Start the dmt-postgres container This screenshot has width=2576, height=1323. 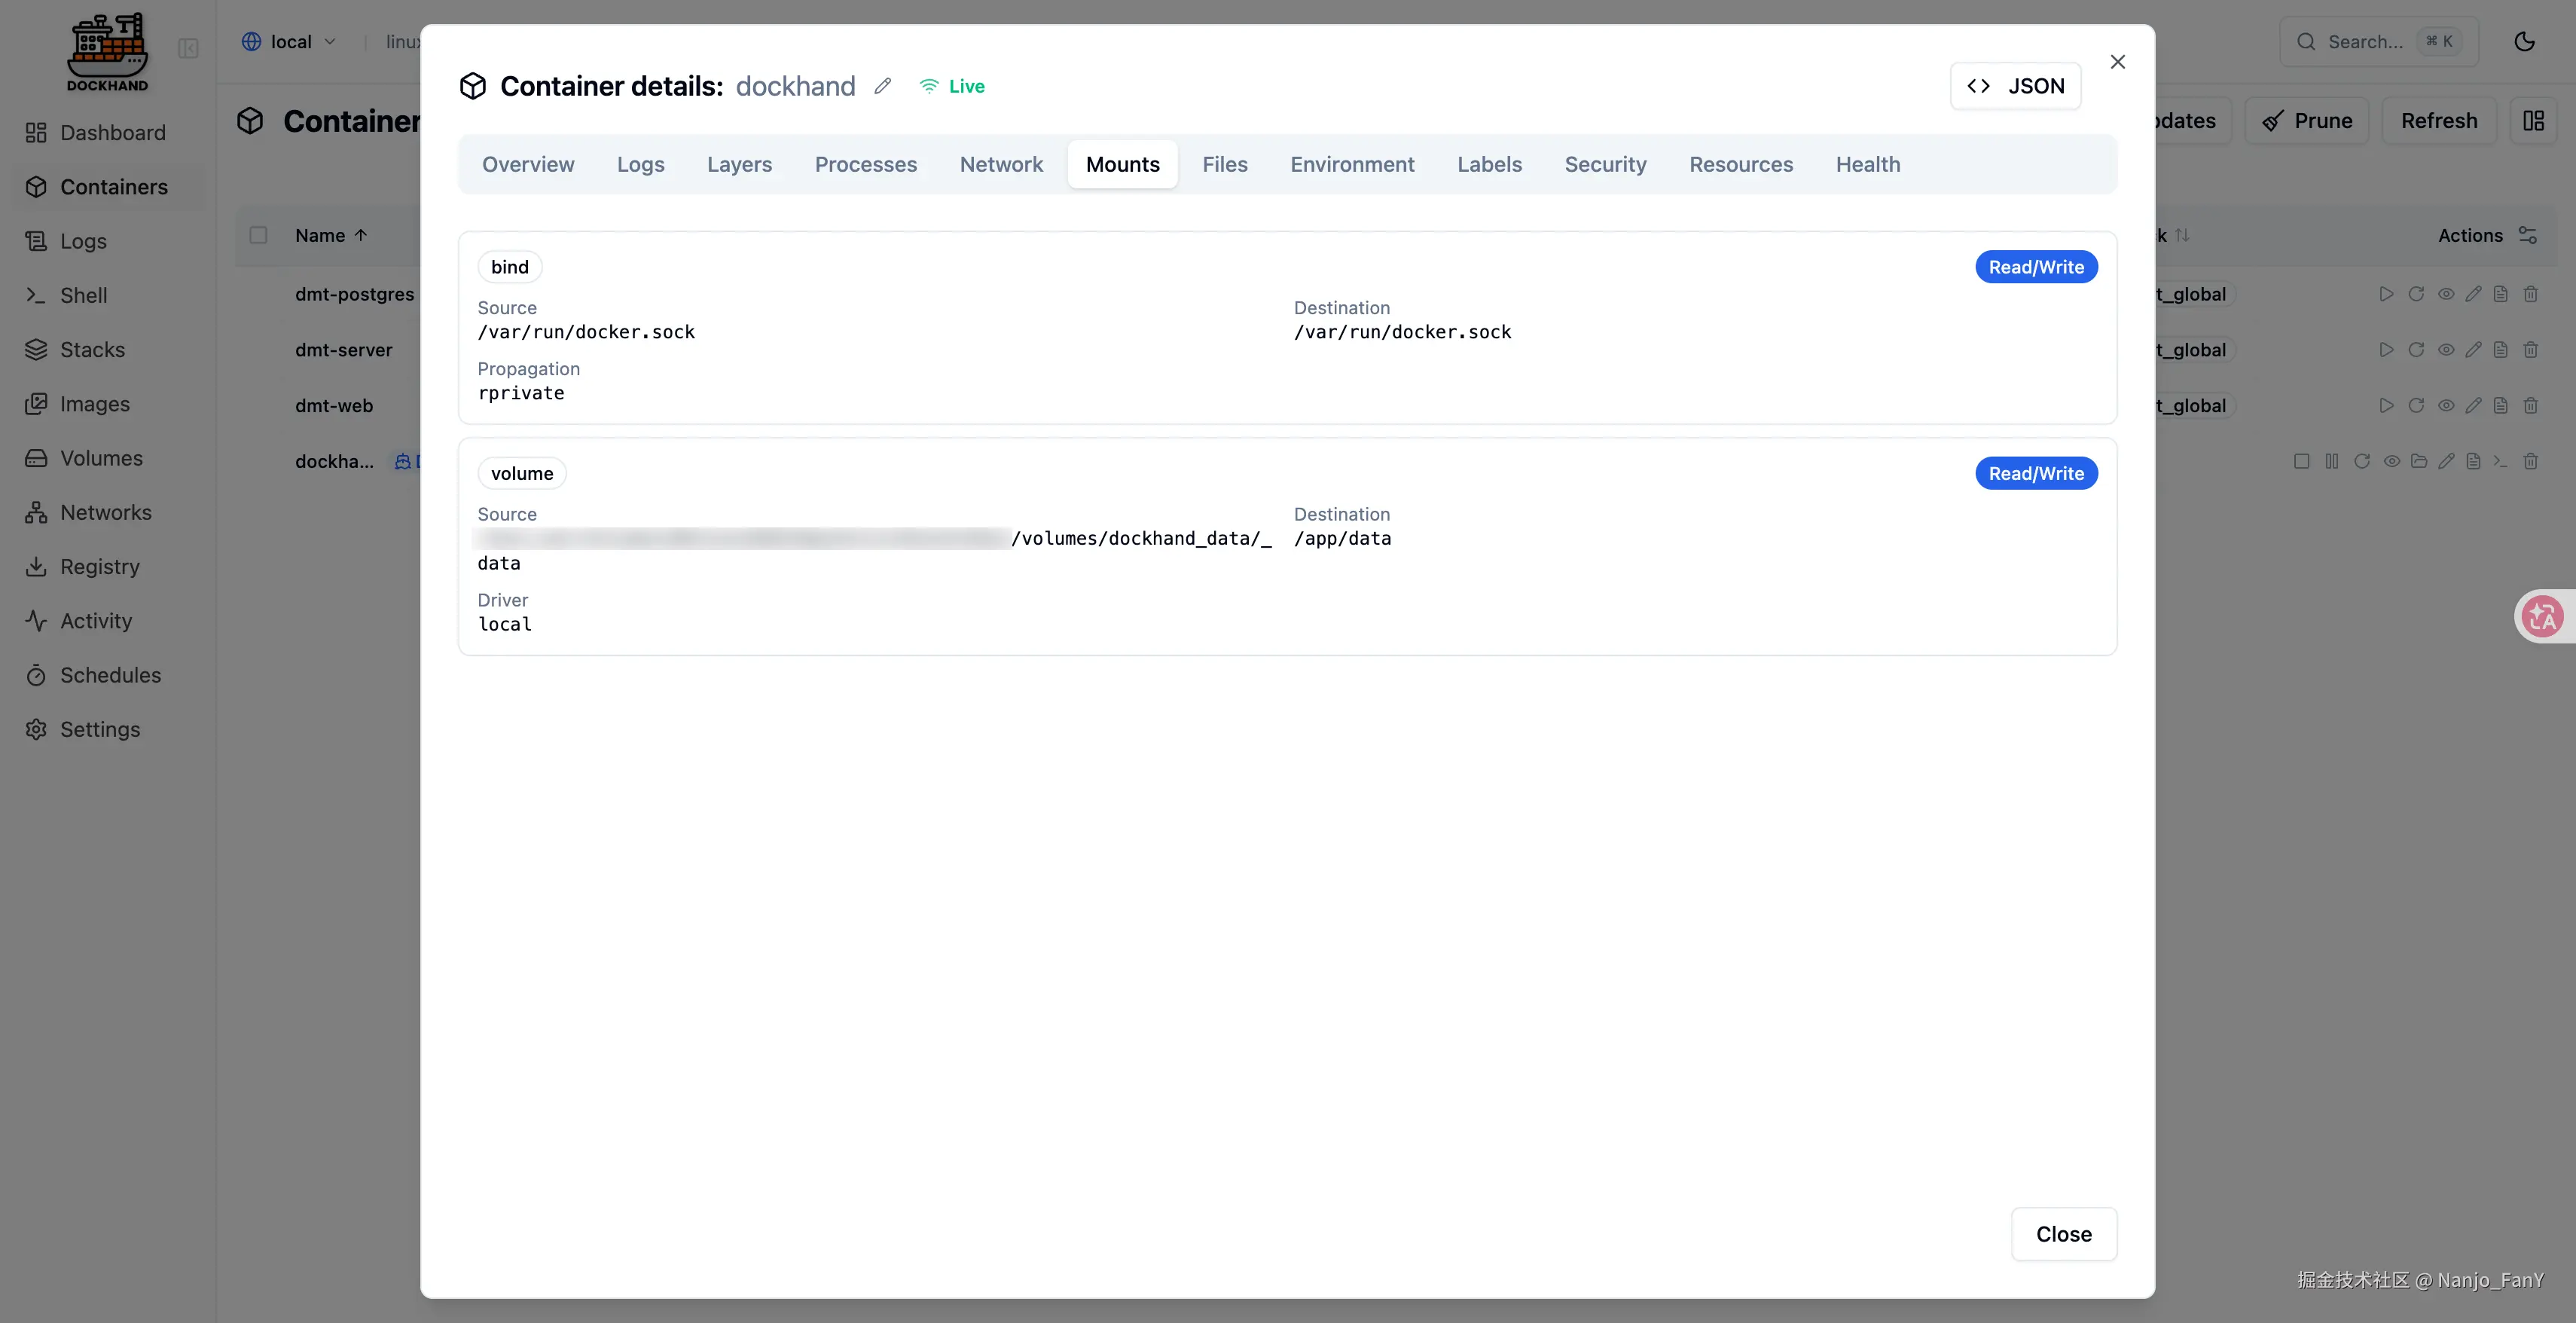pos(2386,294)
